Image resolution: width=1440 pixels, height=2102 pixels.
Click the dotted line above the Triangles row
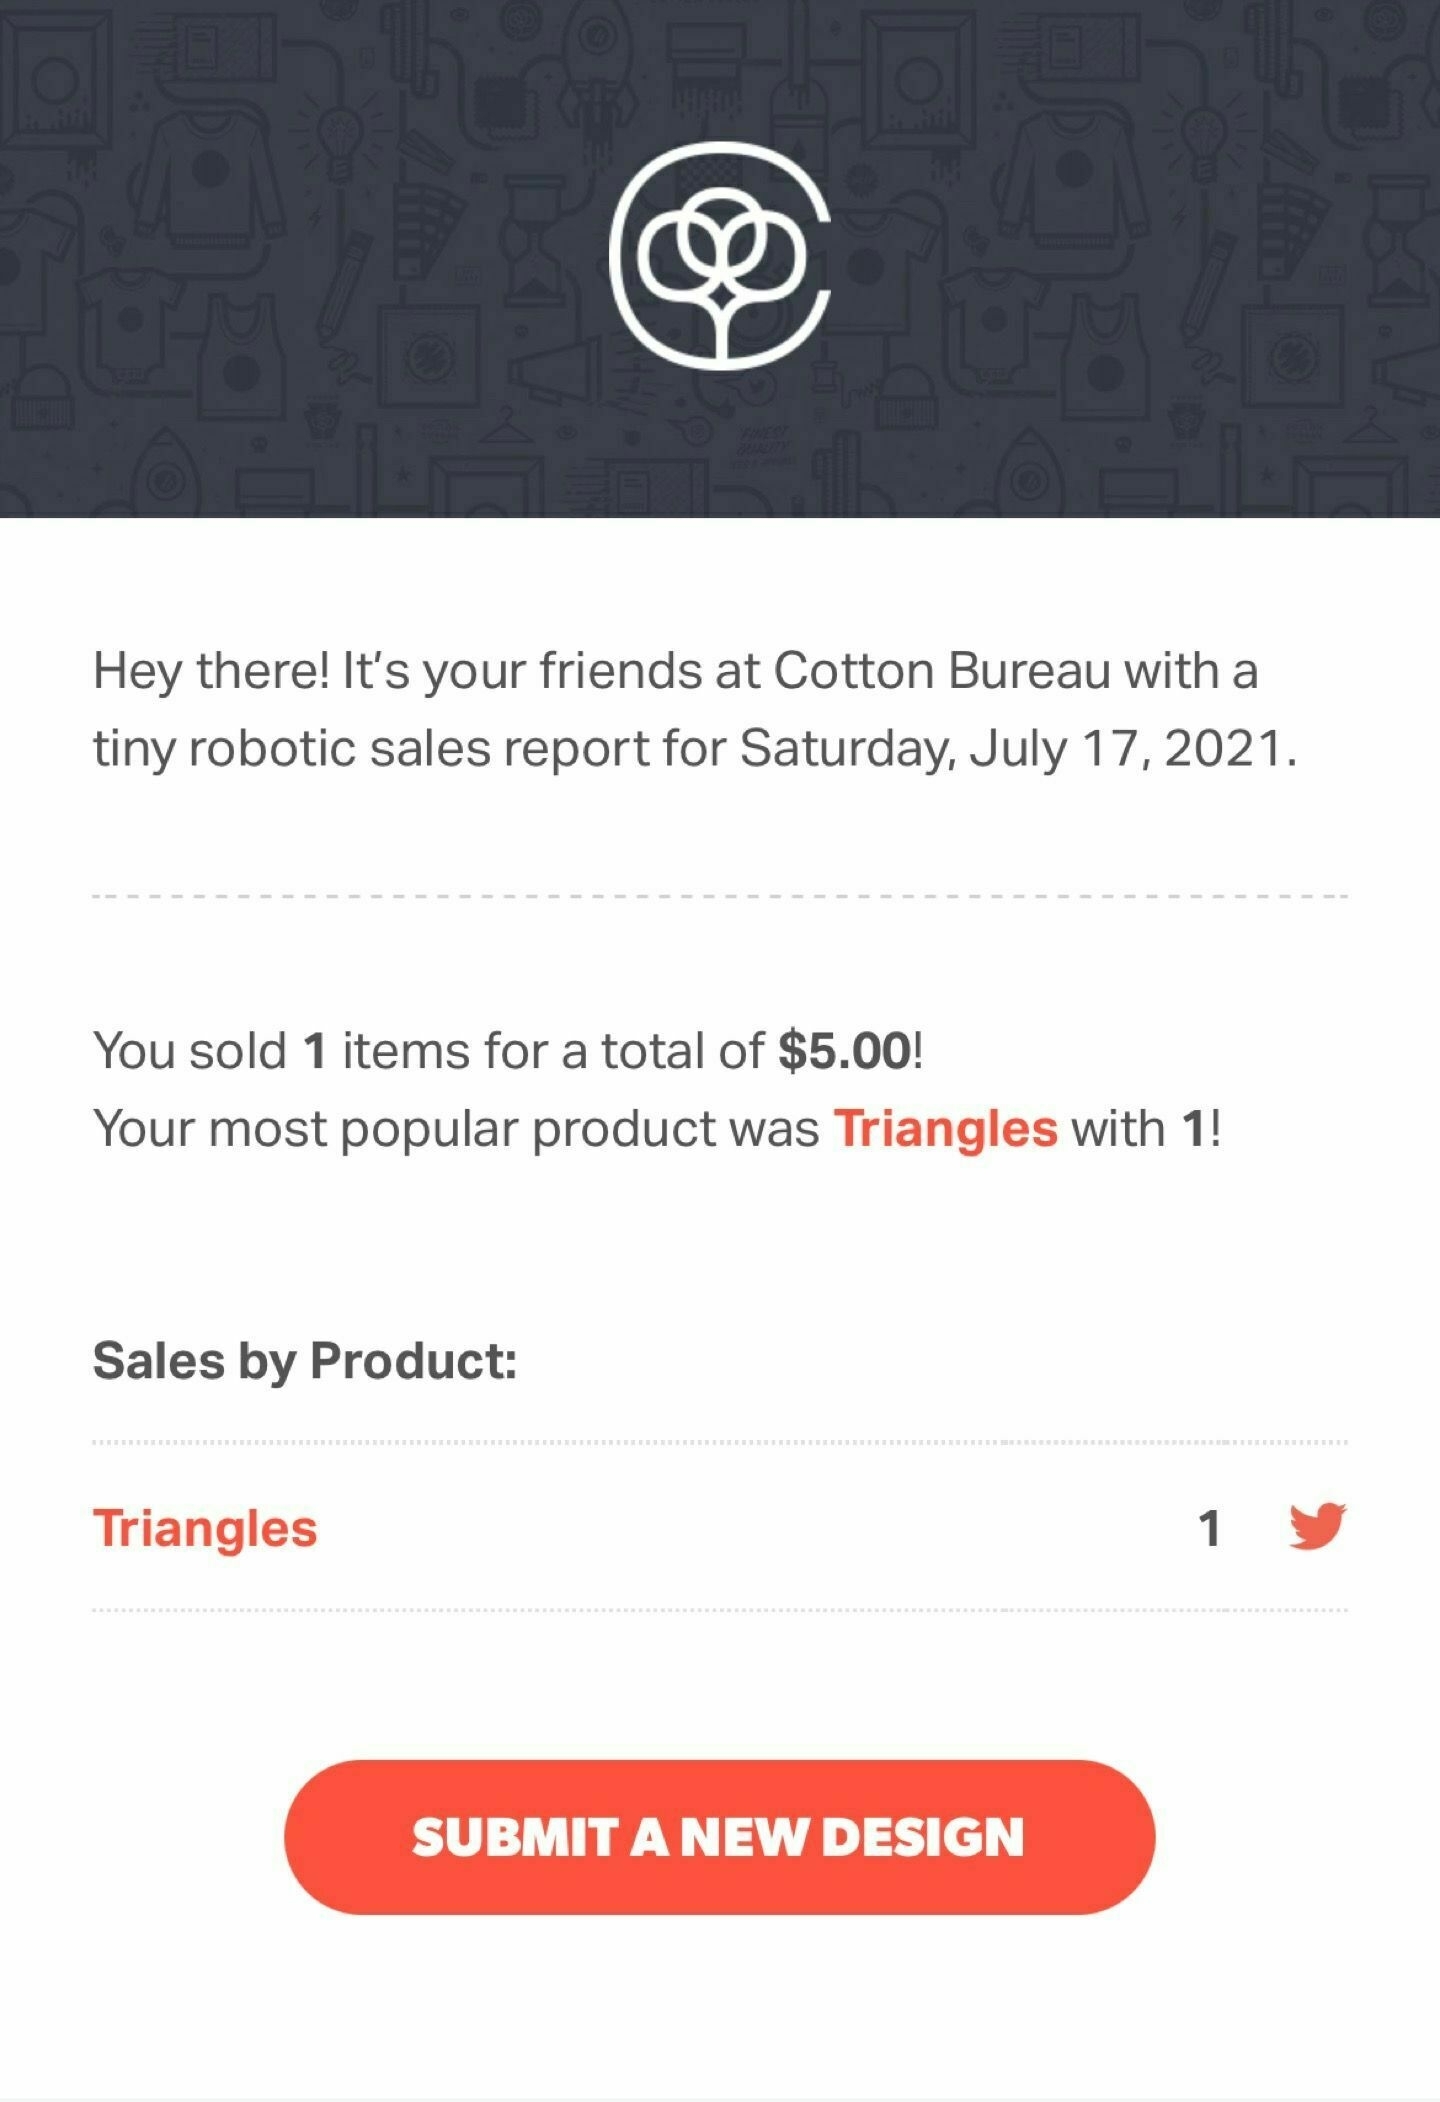(720, 1442)
